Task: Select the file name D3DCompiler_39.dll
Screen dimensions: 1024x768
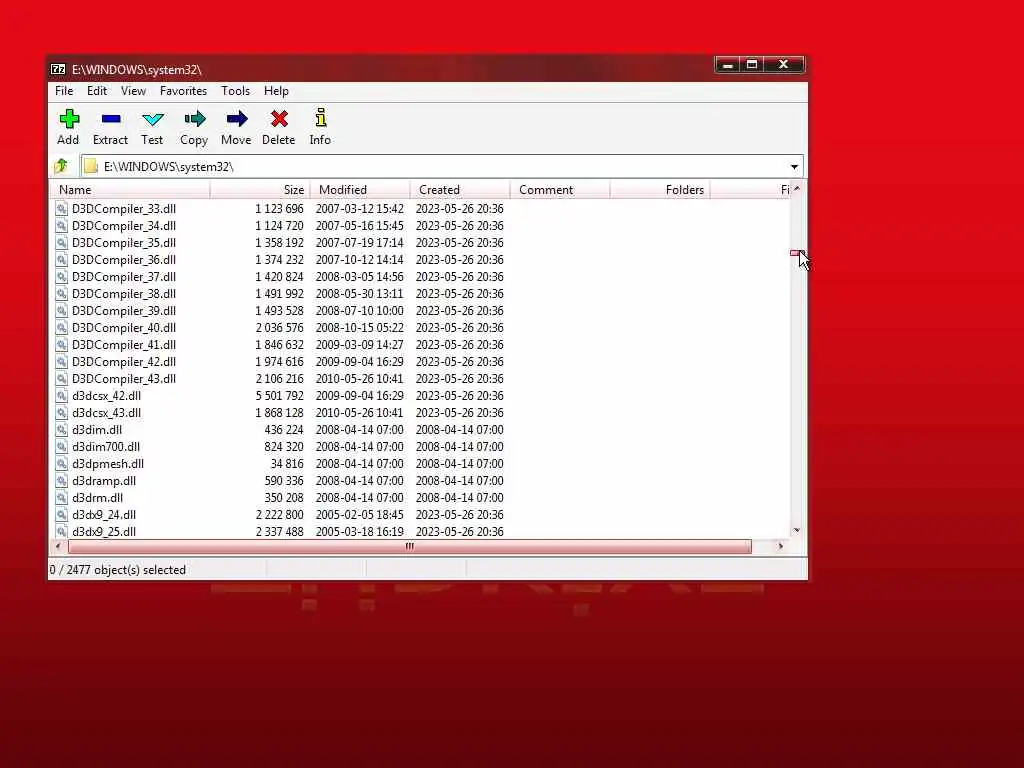Action: click(x=123, y=311)
